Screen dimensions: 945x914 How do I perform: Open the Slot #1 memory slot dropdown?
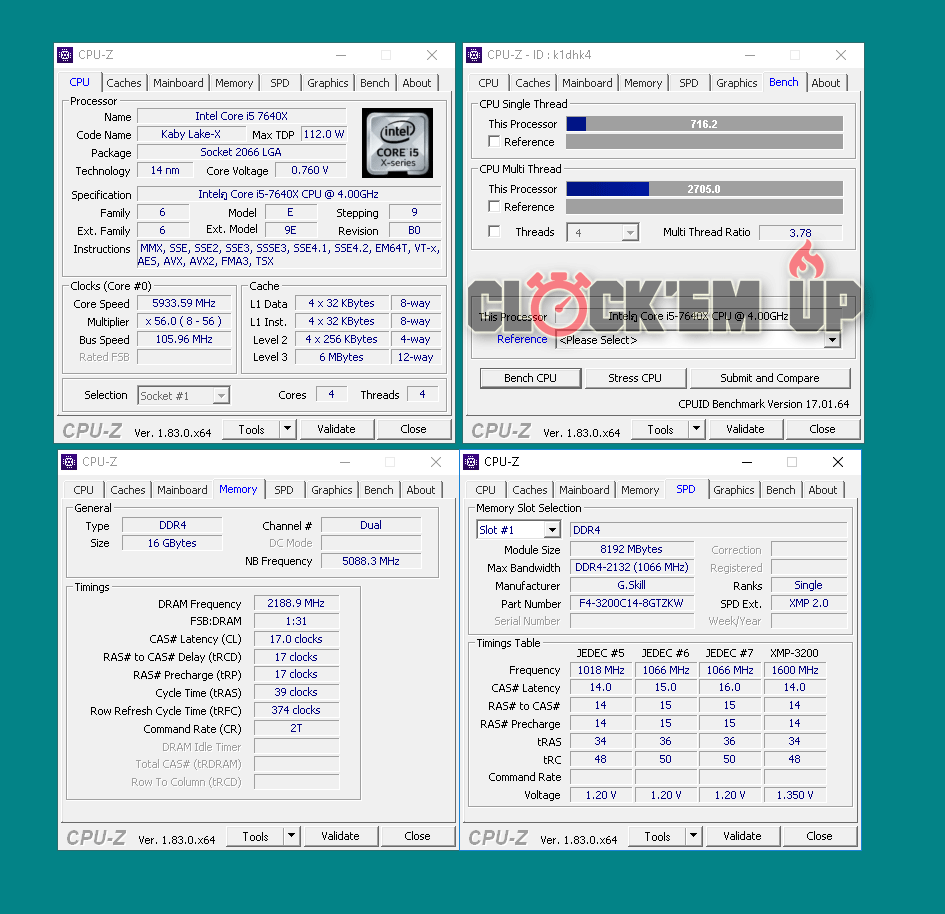tap(520, 530)
